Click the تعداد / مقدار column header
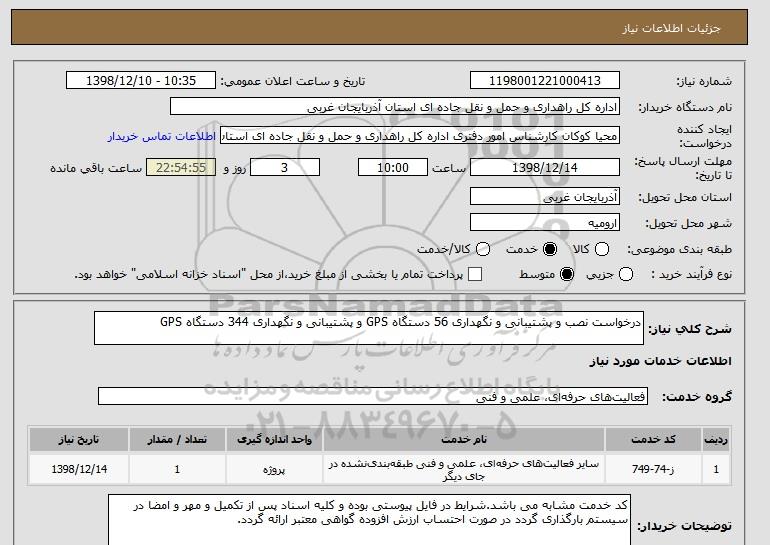This screenshot has width=770, height=545. (177, 439)
